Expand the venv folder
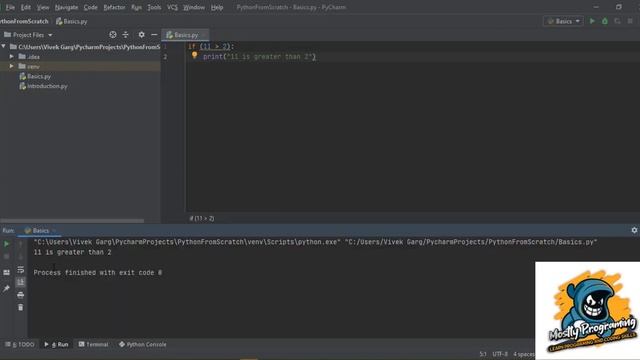 [x=12, y=66]
